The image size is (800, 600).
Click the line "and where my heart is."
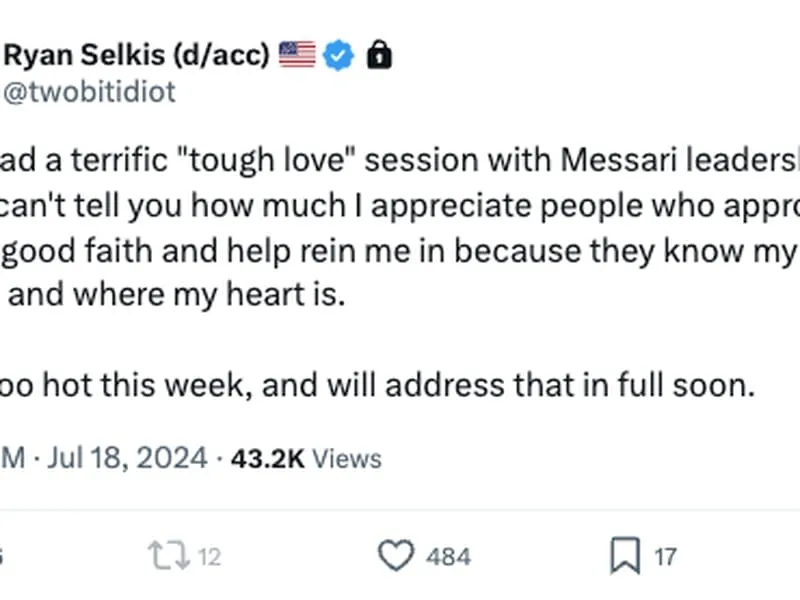pyautogui.click(x=177, y=295)
